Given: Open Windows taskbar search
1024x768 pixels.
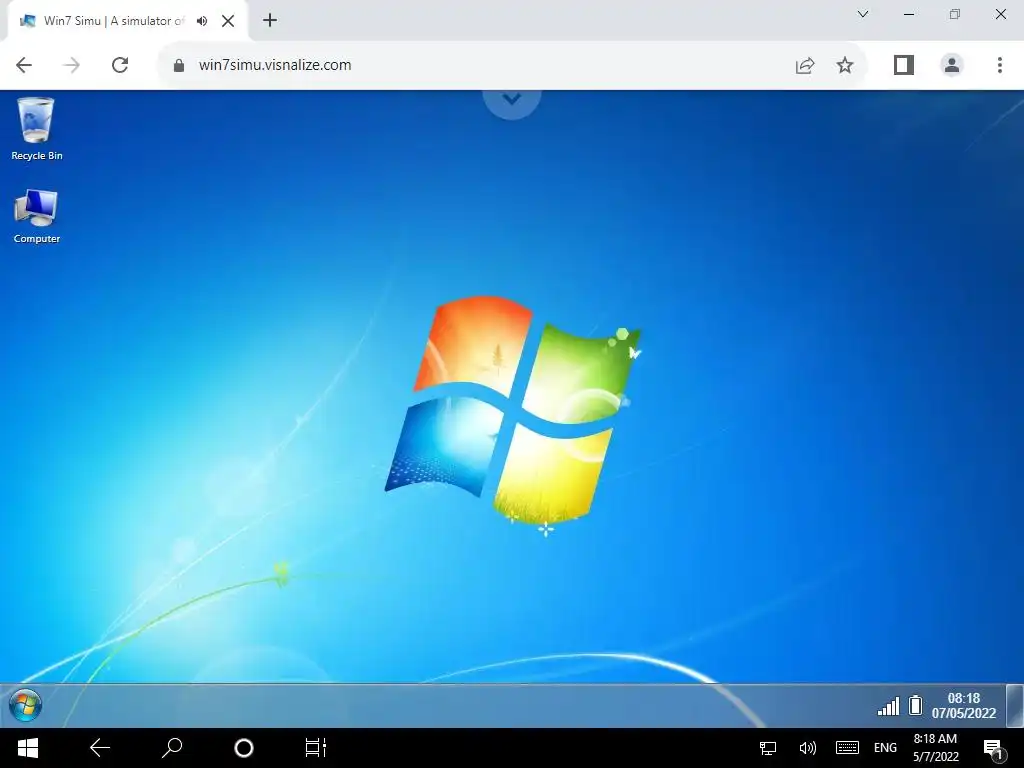Looking at the screenshot, I should (x=172, y=748).
